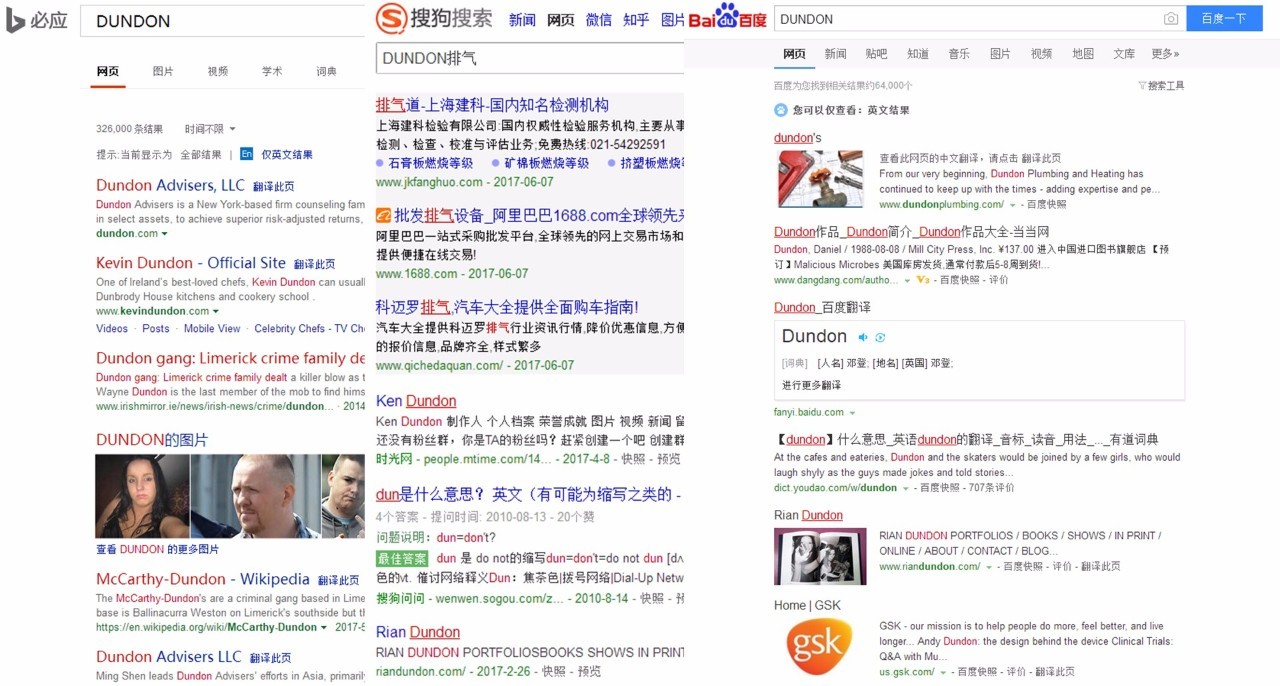
Task: Open More menu in Baidu tabs
Action: 1165,54
